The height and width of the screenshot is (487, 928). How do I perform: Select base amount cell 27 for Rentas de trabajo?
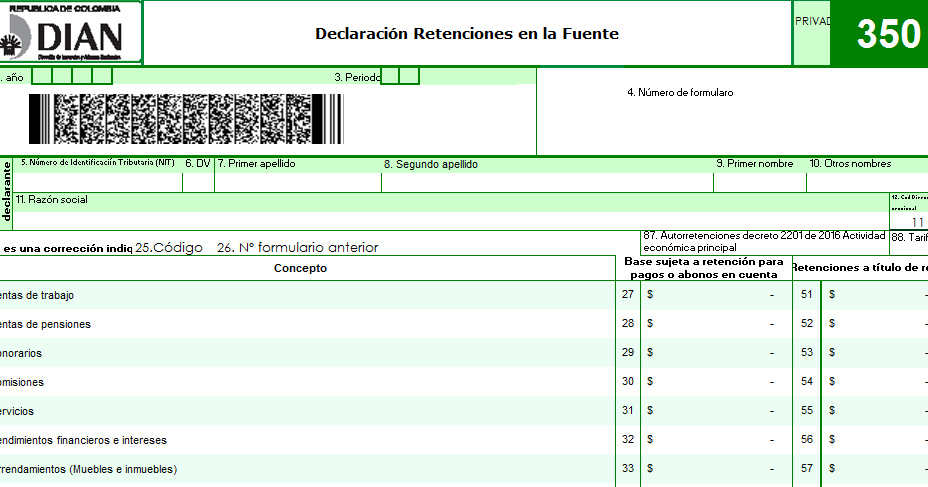tap(717, 295)
